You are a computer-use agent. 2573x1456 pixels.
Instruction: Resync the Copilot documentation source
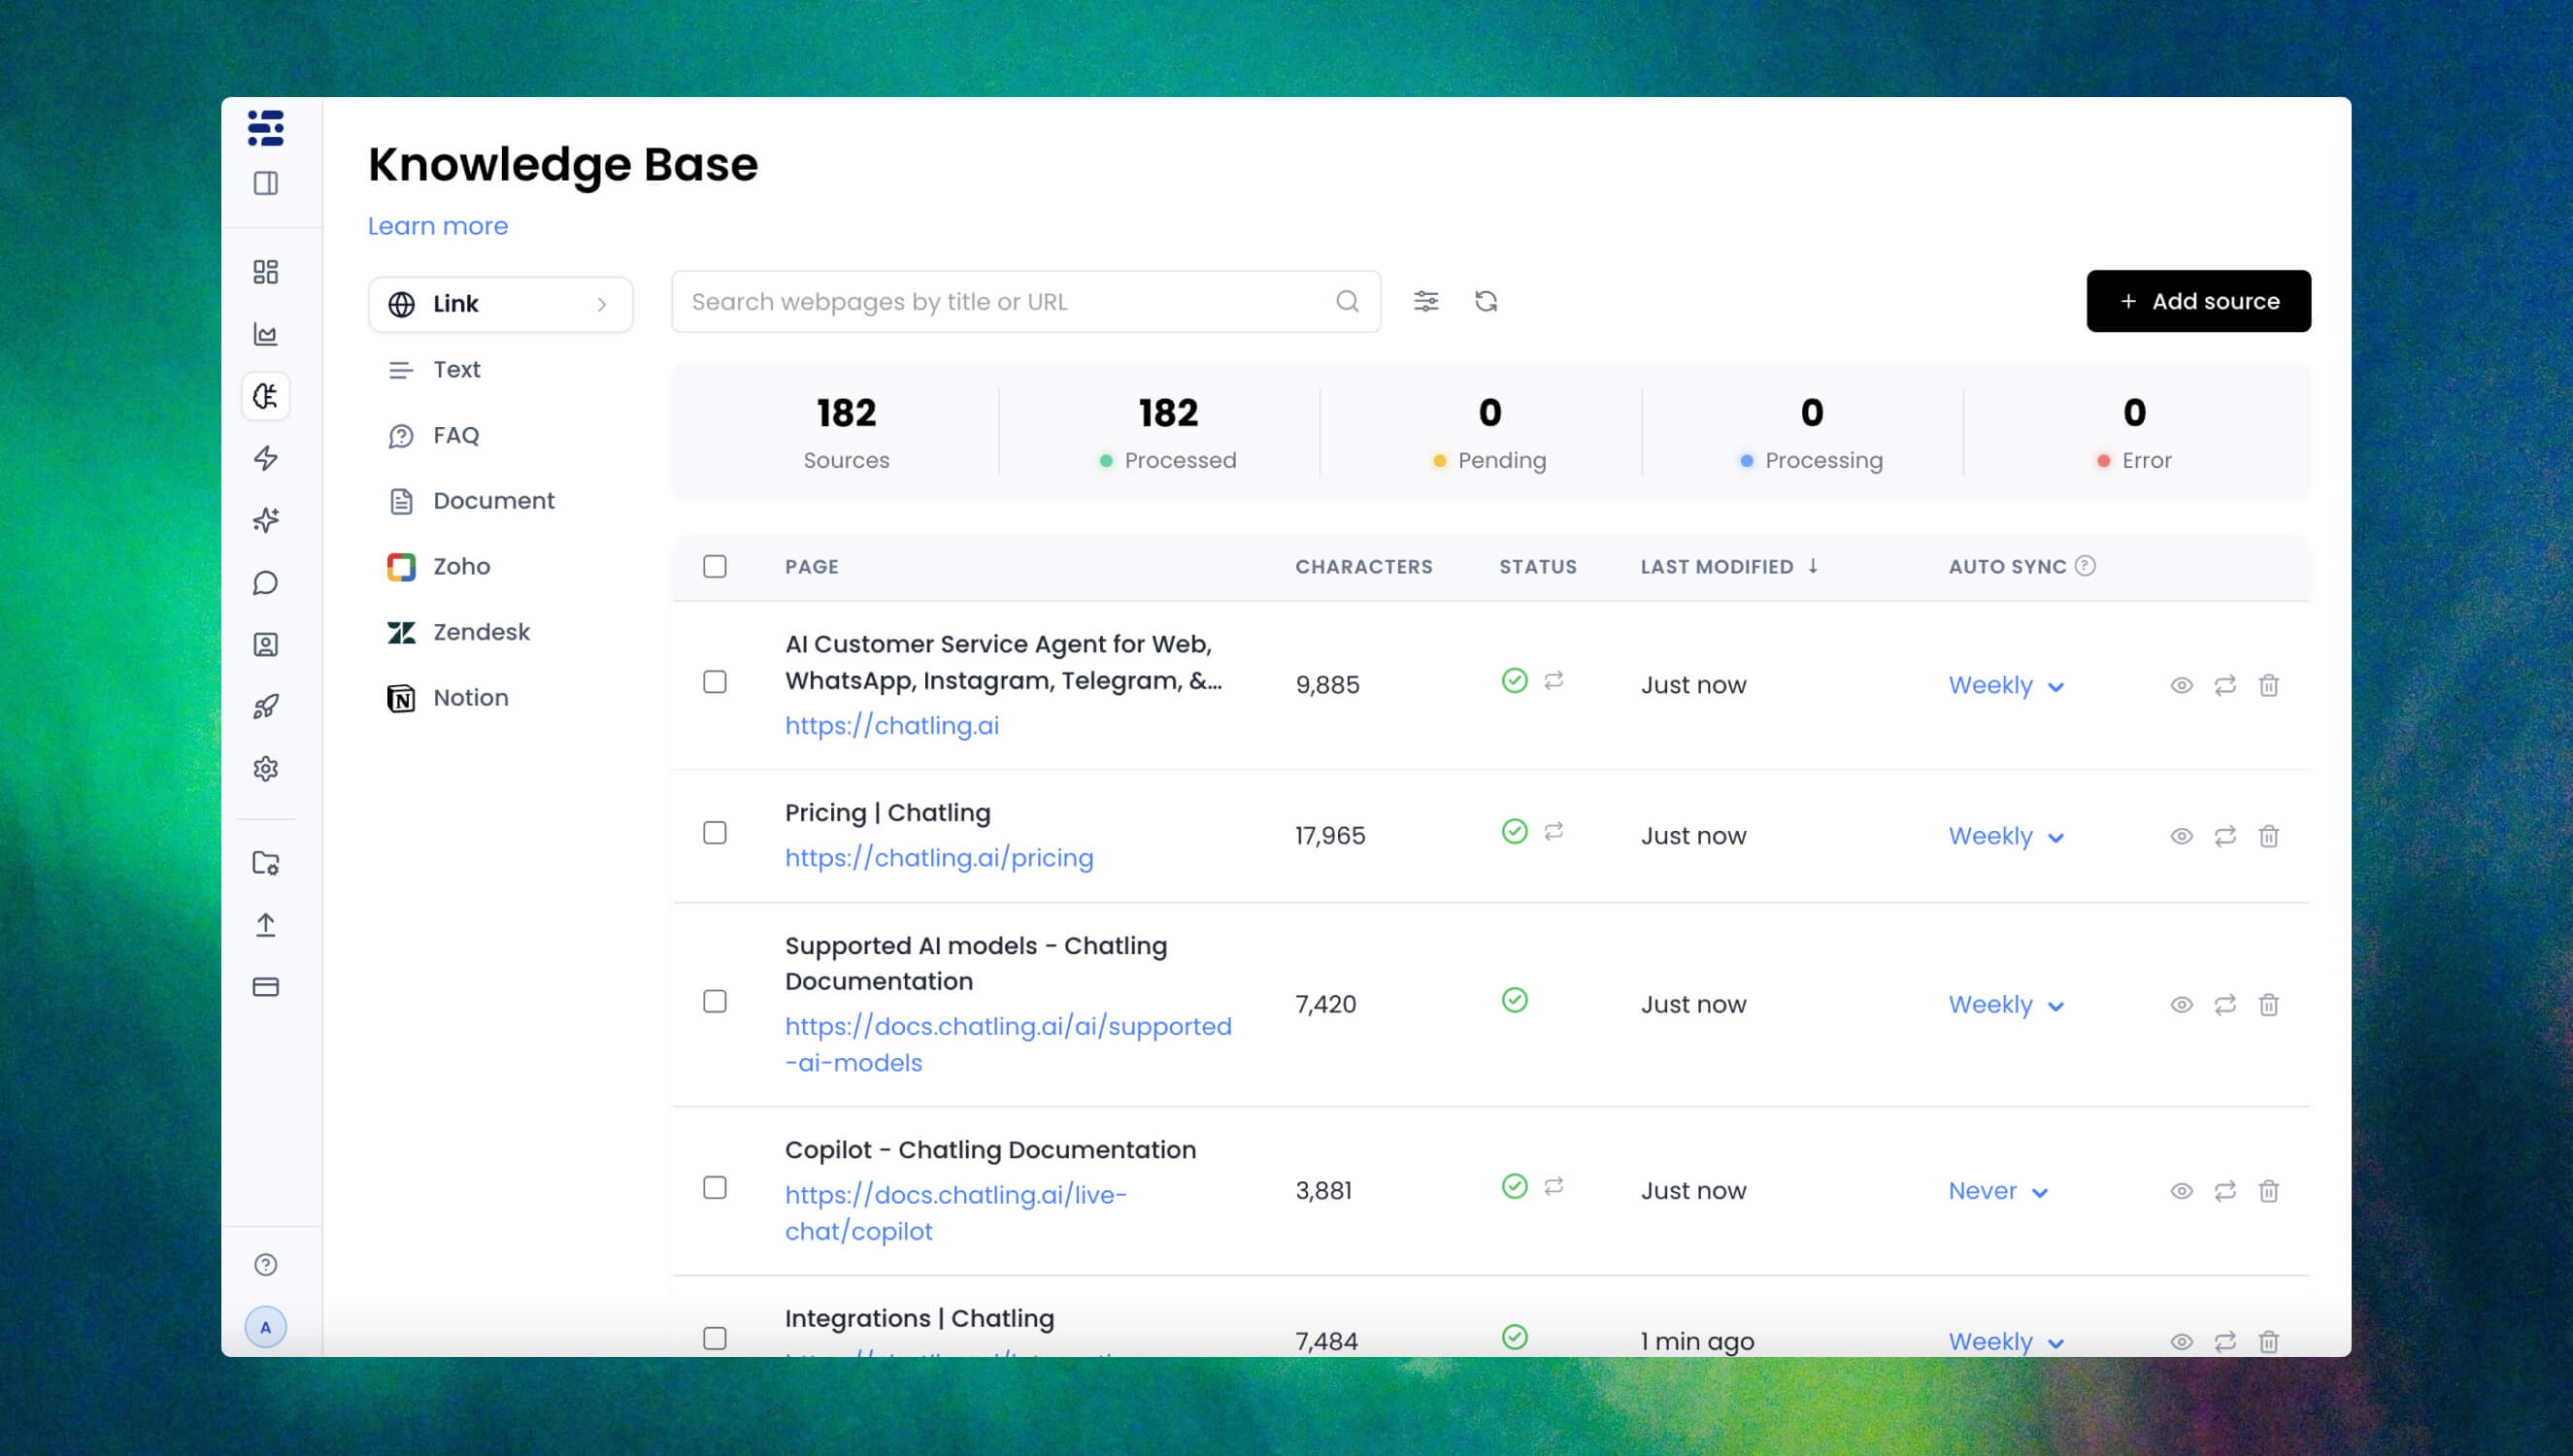2224,1191
